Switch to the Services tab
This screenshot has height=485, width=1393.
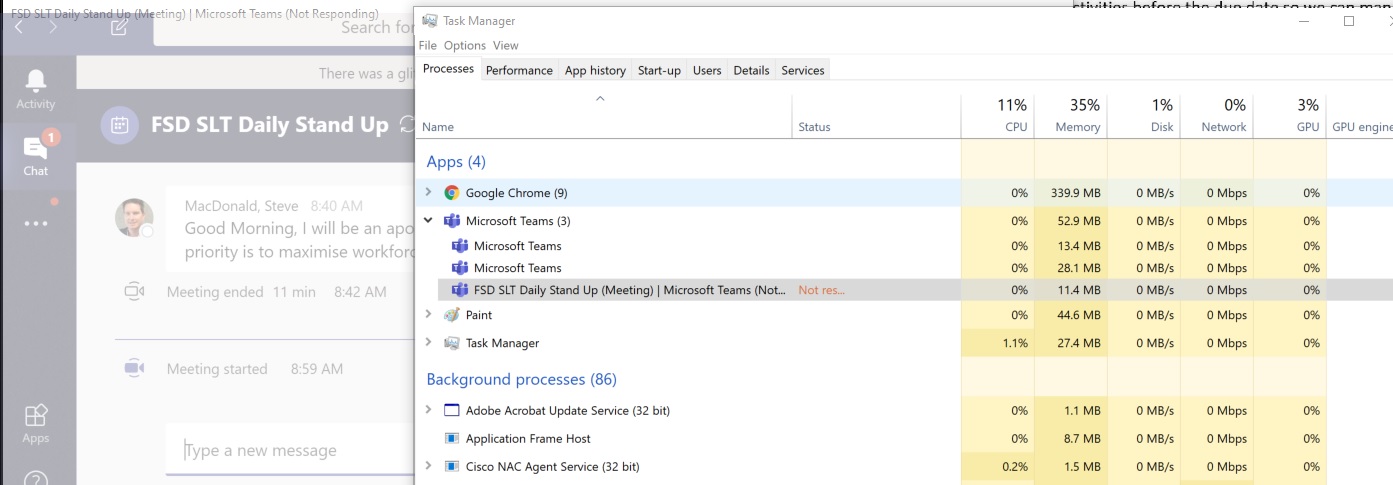(803, 70)
